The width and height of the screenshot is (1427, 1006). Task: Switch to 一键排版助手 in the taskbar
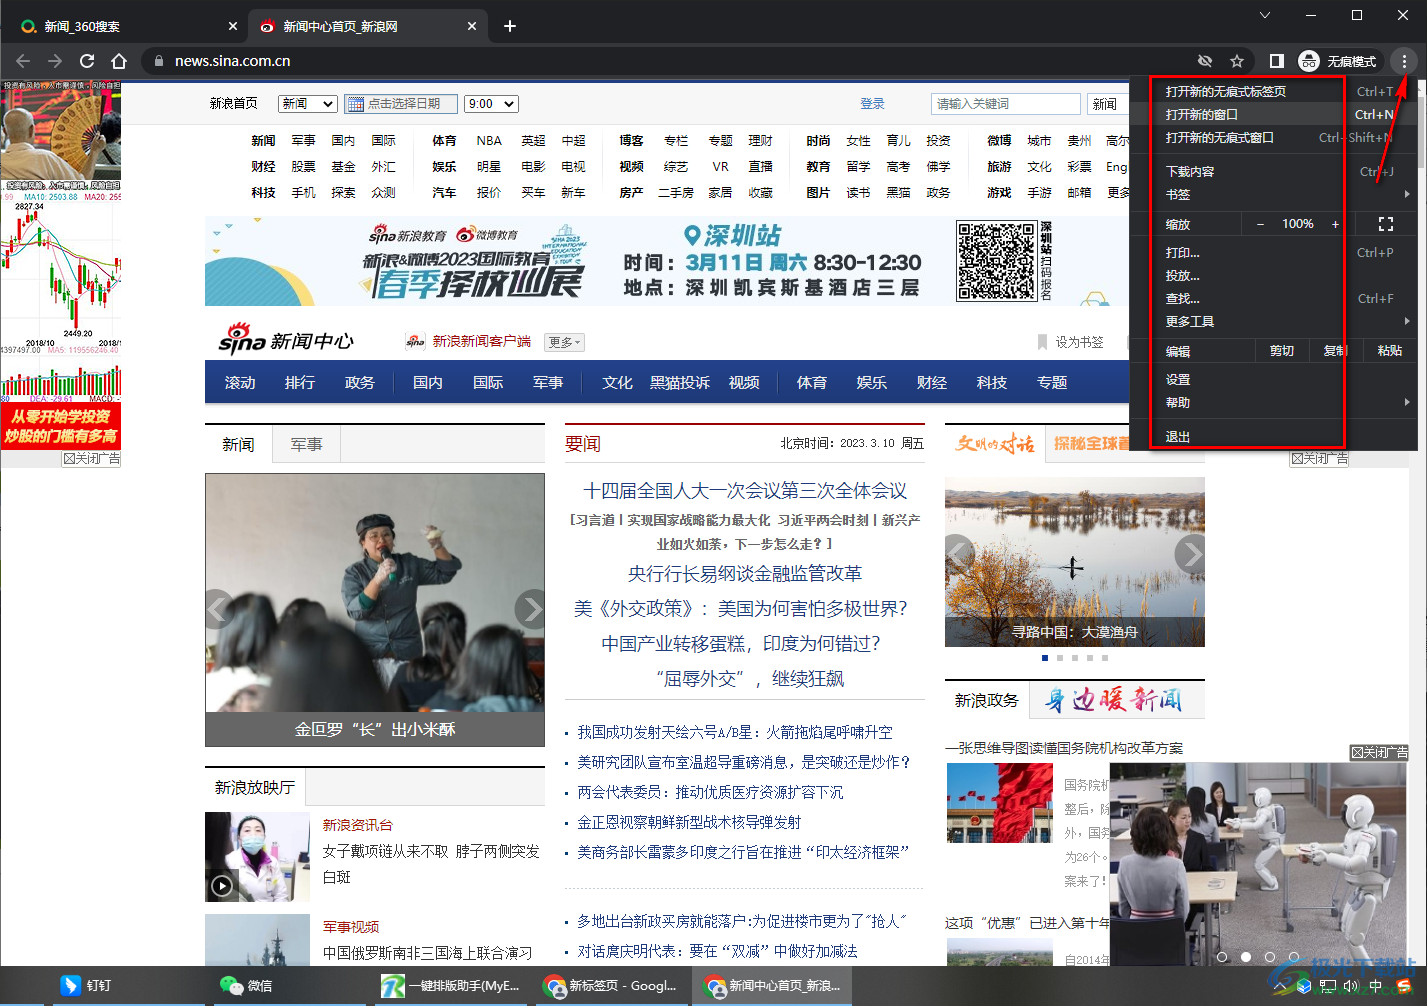(x=452, y=985)
